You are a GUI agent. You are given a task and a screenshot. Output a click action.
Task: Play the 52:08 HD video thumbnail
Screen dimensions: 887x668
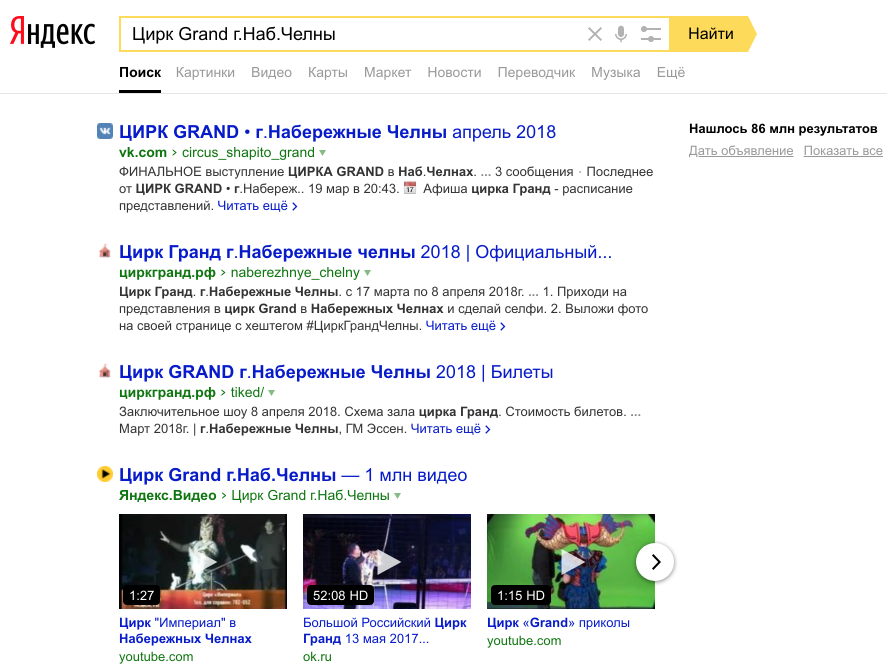(386, 561)
